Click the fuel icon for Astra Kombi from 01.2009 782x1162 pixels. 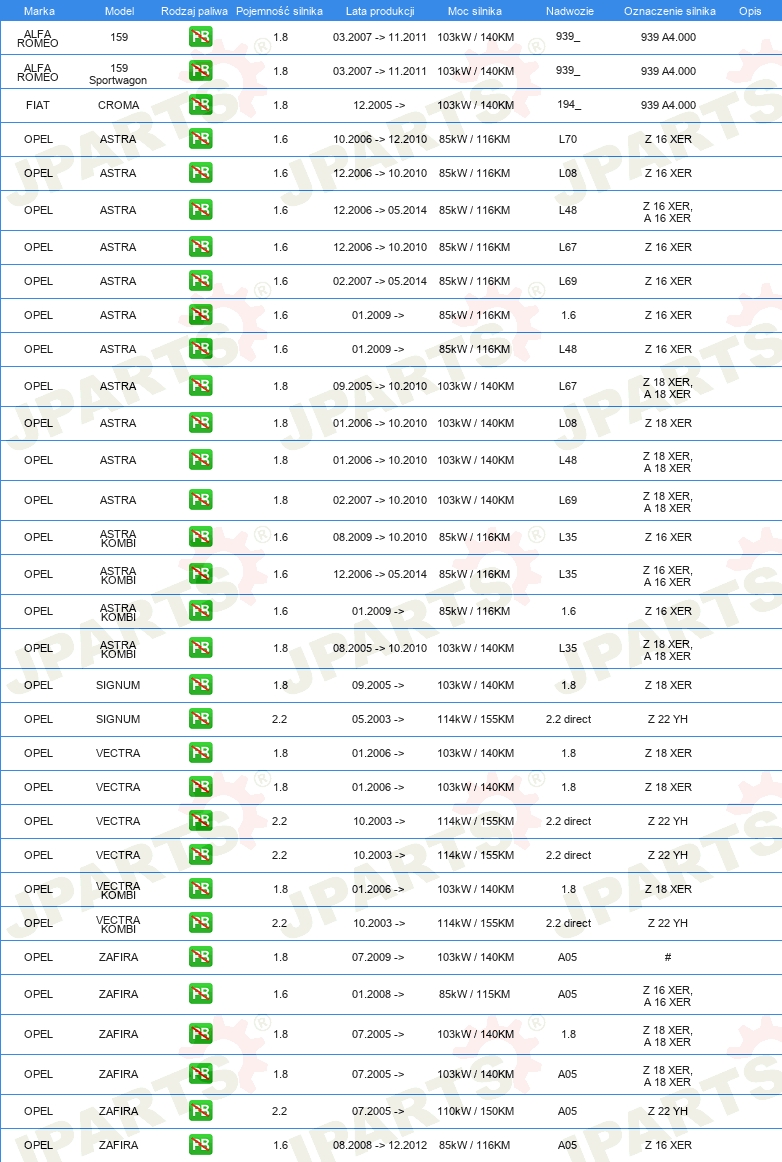pyautogui.click(x=200, y=611)
